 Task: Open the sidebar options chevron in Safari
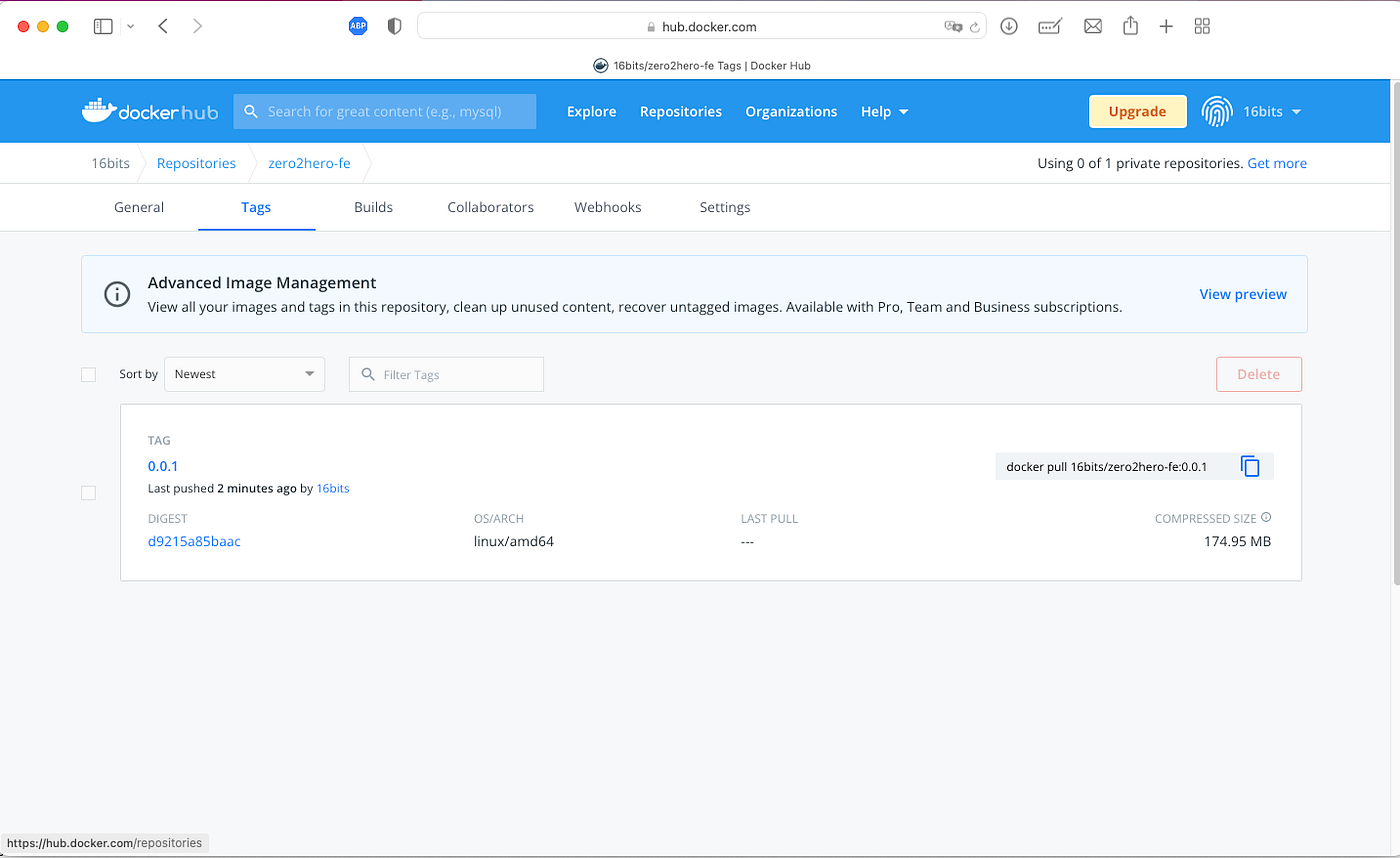130,27
